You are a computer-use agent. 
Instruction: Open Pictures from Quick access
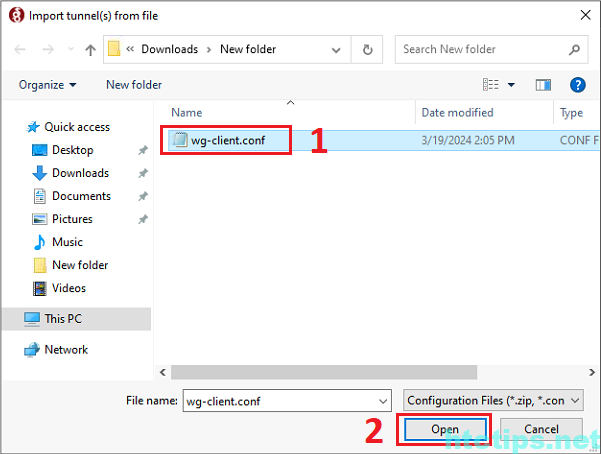click(72, 219)
